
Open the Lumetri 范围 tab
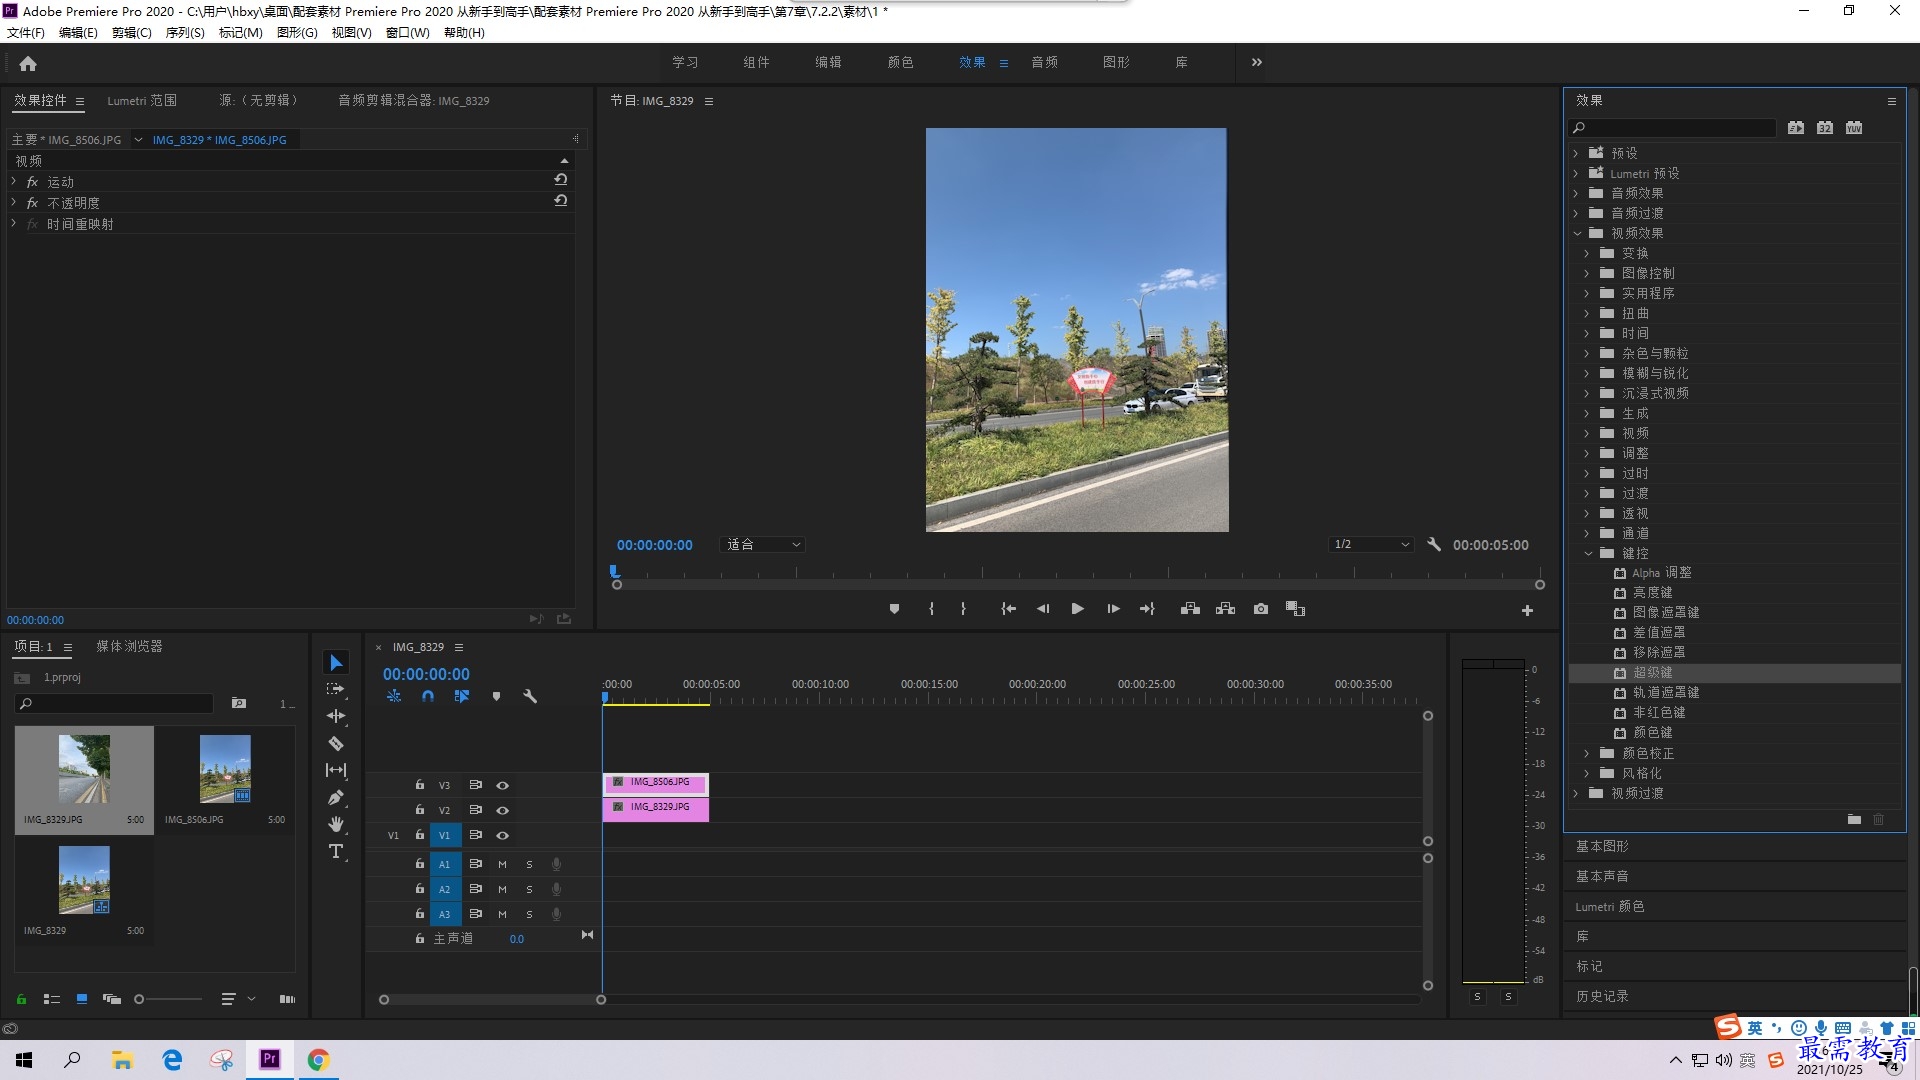(x=142, y=100)
